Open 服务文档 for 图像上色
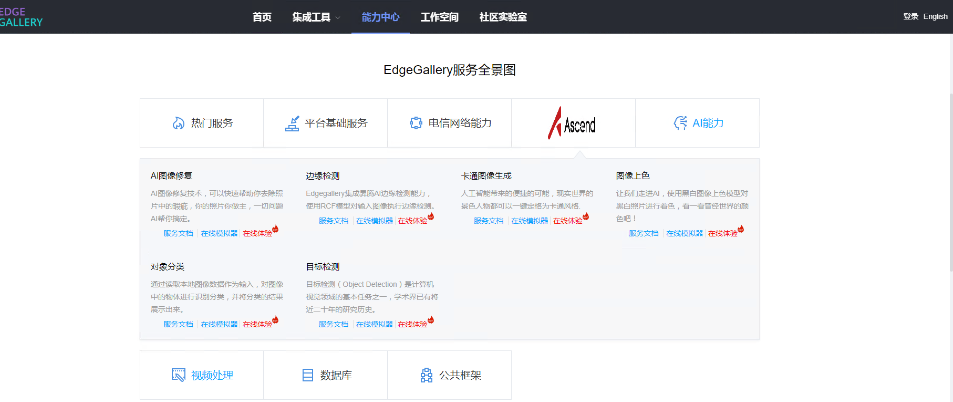This screenshot has width=953, height=402. pyautogui.click(x=644, y=233)
